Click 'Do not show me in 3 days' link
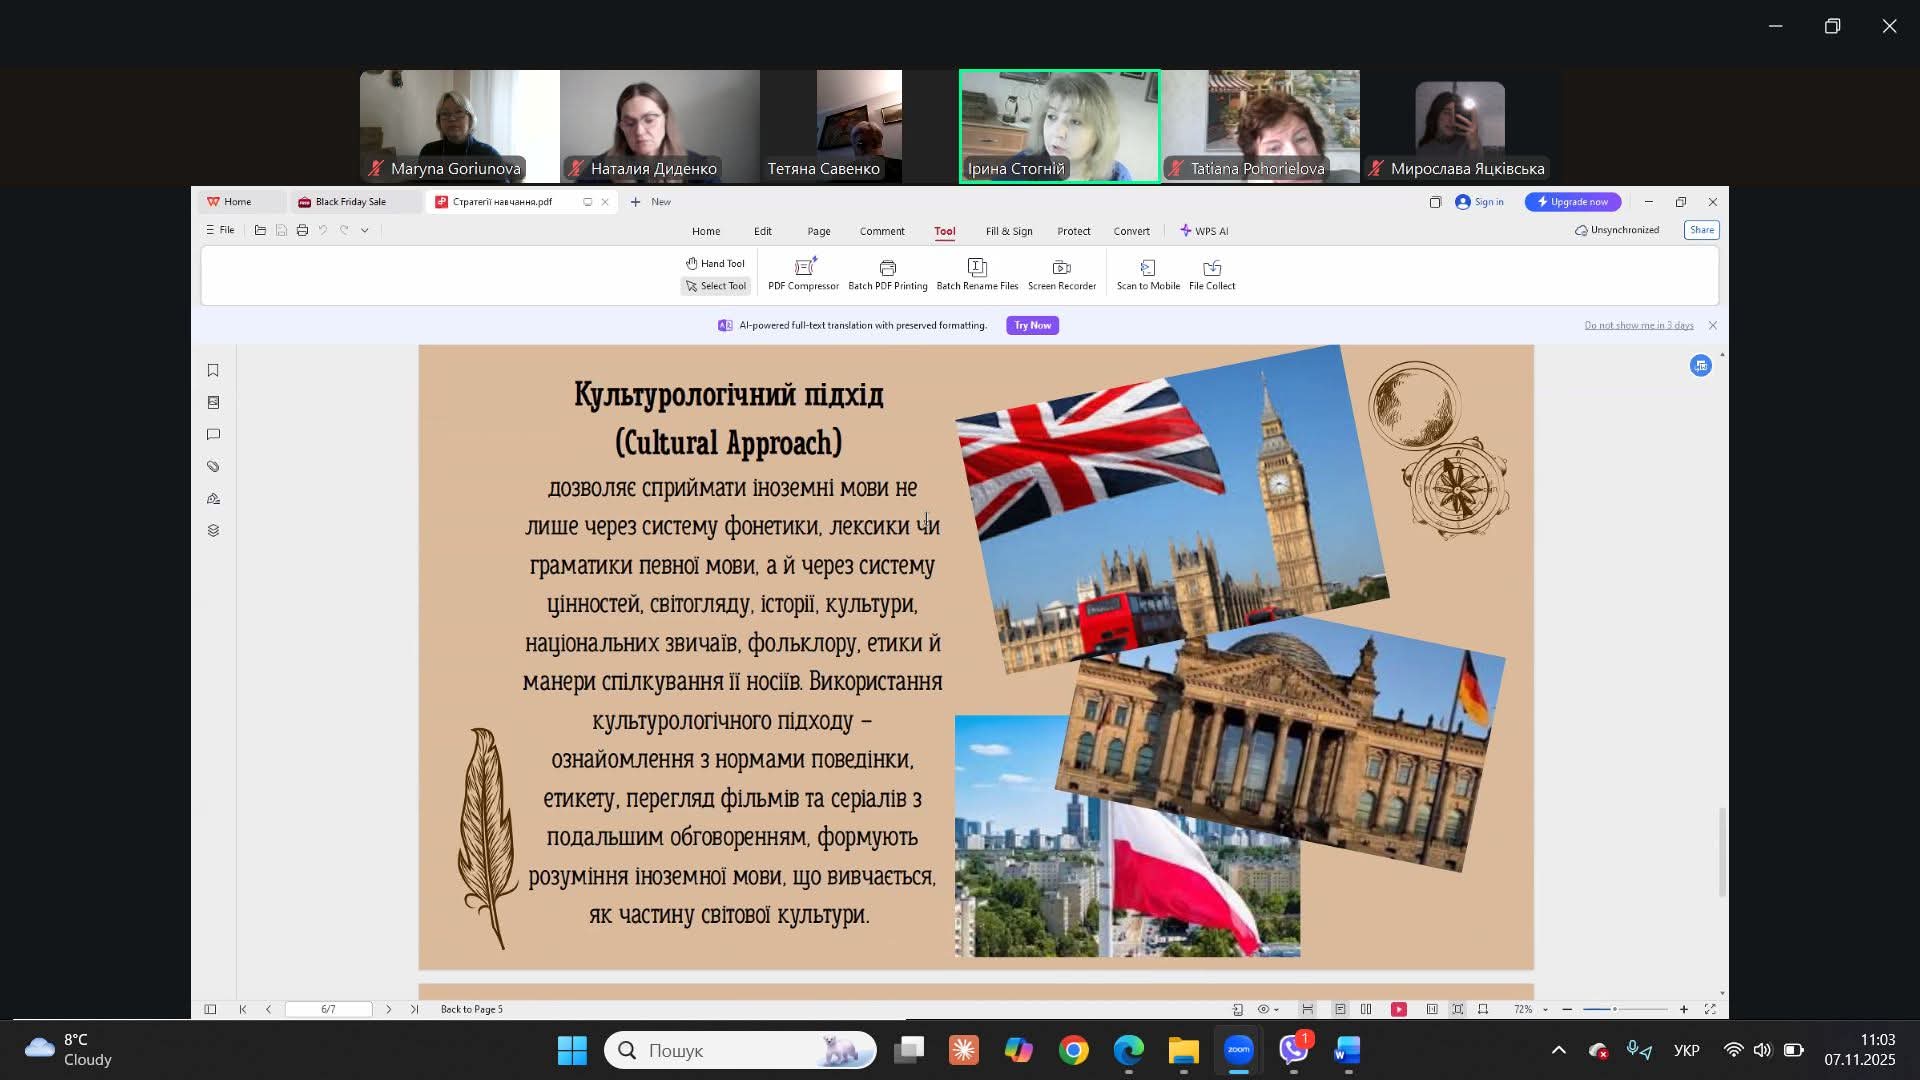Image resolution: width=1920 pixels, height=1080 pixels. tap(1638, 325)
